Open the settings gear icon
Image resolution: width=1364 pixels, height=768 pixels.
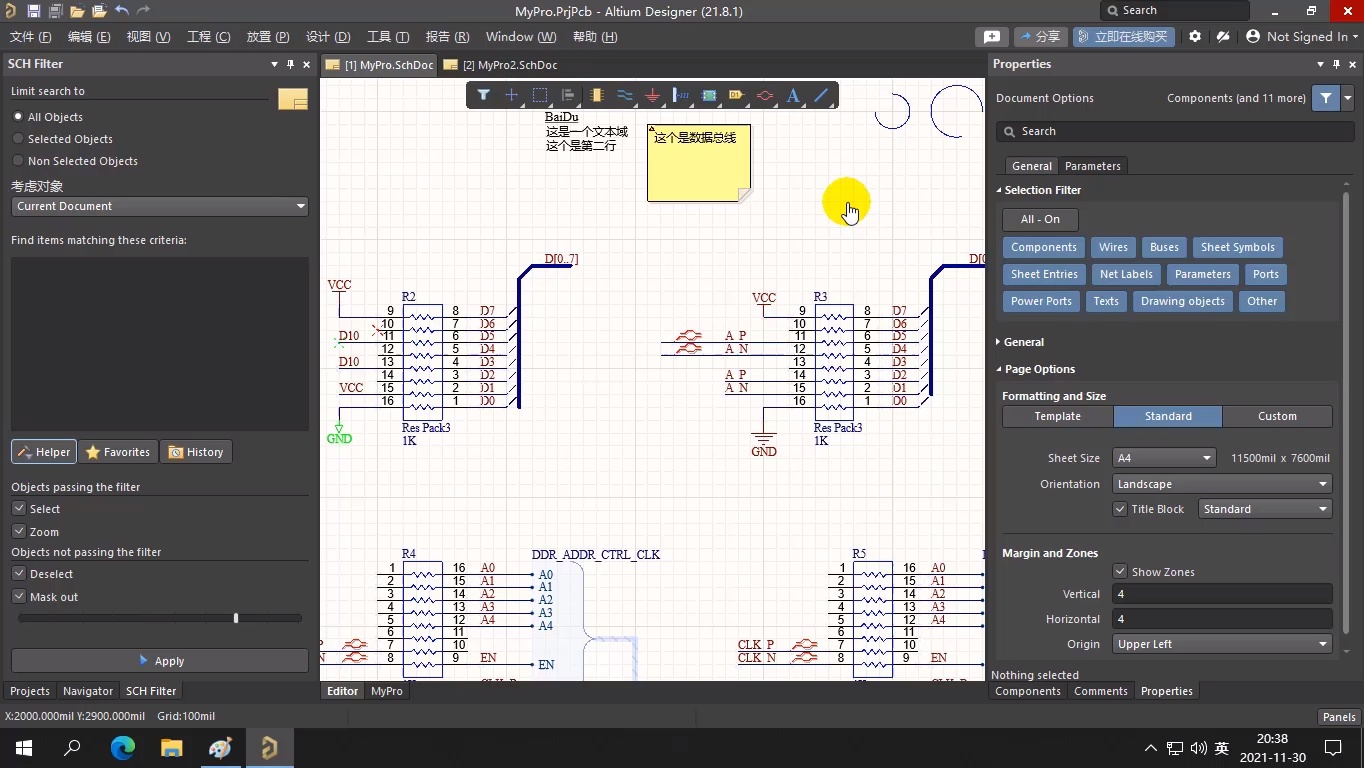coord(1195,37)
